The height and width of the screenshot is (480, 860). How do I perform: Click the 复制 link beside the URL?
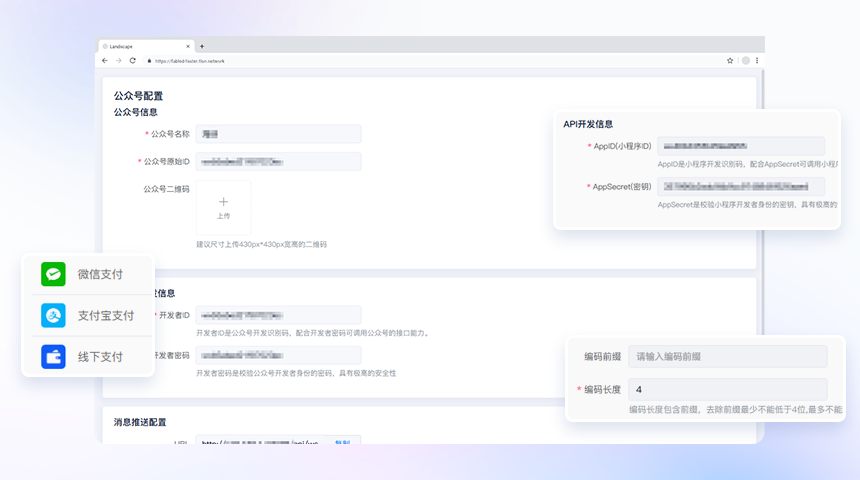tap(342, 441)
